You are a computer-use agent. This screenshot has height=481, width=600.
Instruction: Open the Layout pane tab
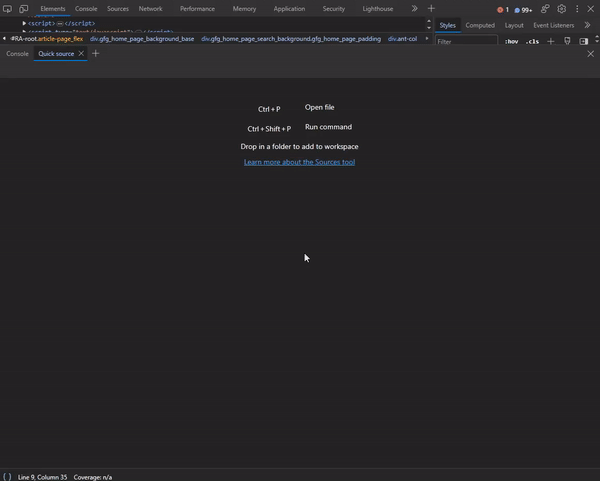(x=514, y=25)
